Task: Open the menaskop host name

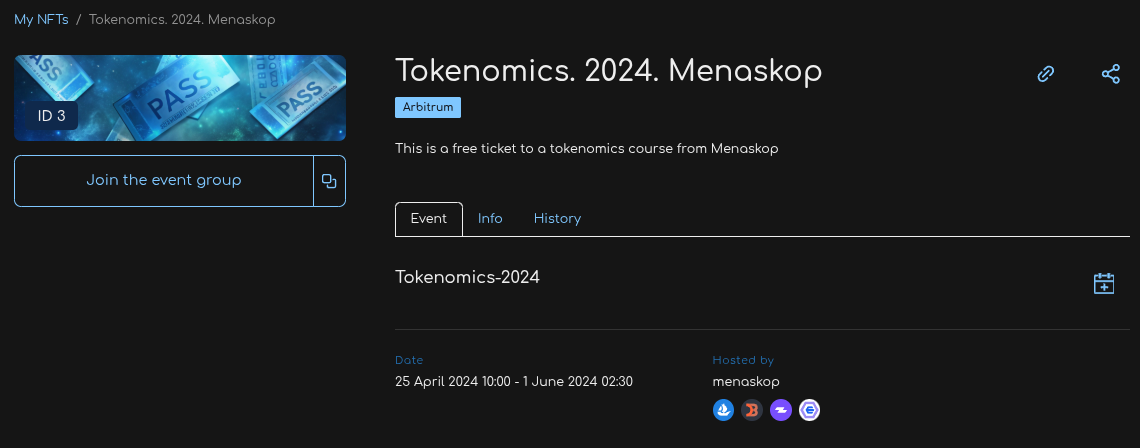Action: (x=746, y=382)
